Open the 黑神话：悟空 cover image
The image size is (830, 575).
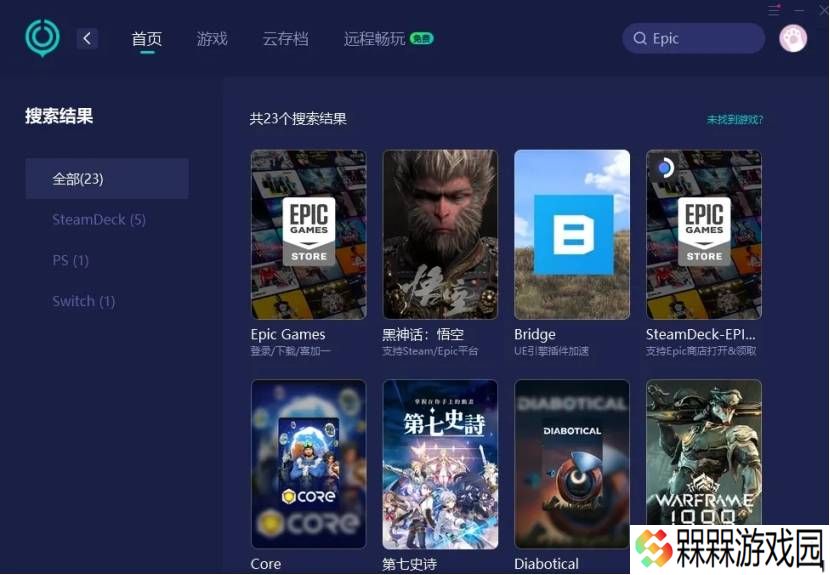pyautogui.click(x=440, y=235)
